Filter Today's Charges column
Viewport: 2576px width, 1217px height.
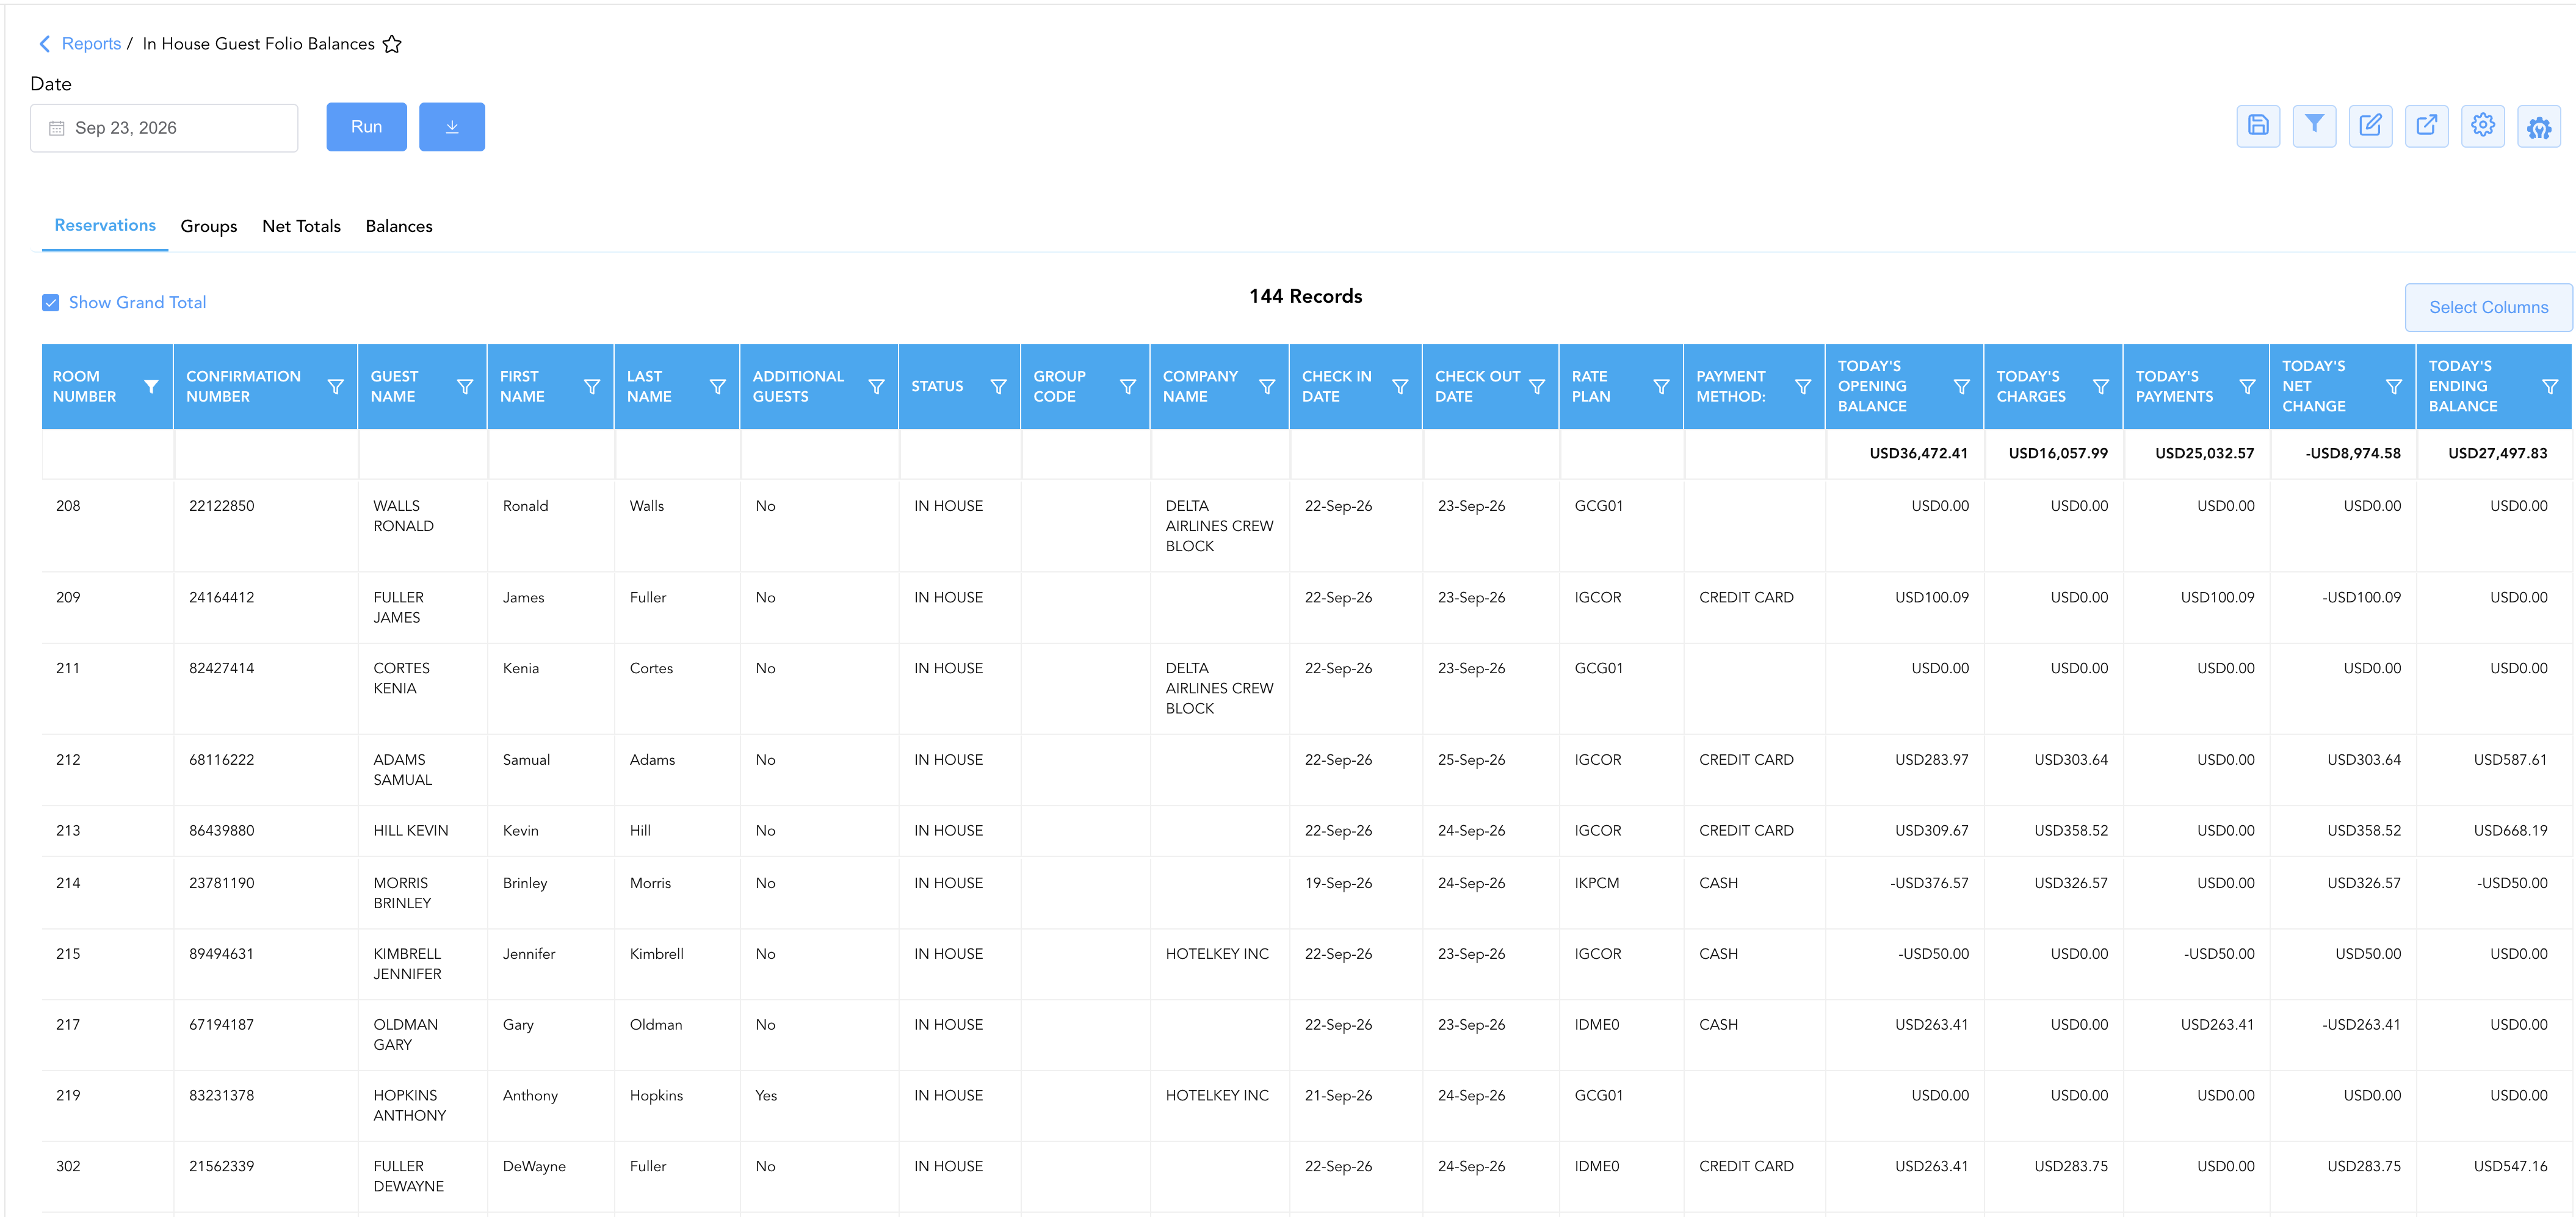click(x=2101, y=387)
